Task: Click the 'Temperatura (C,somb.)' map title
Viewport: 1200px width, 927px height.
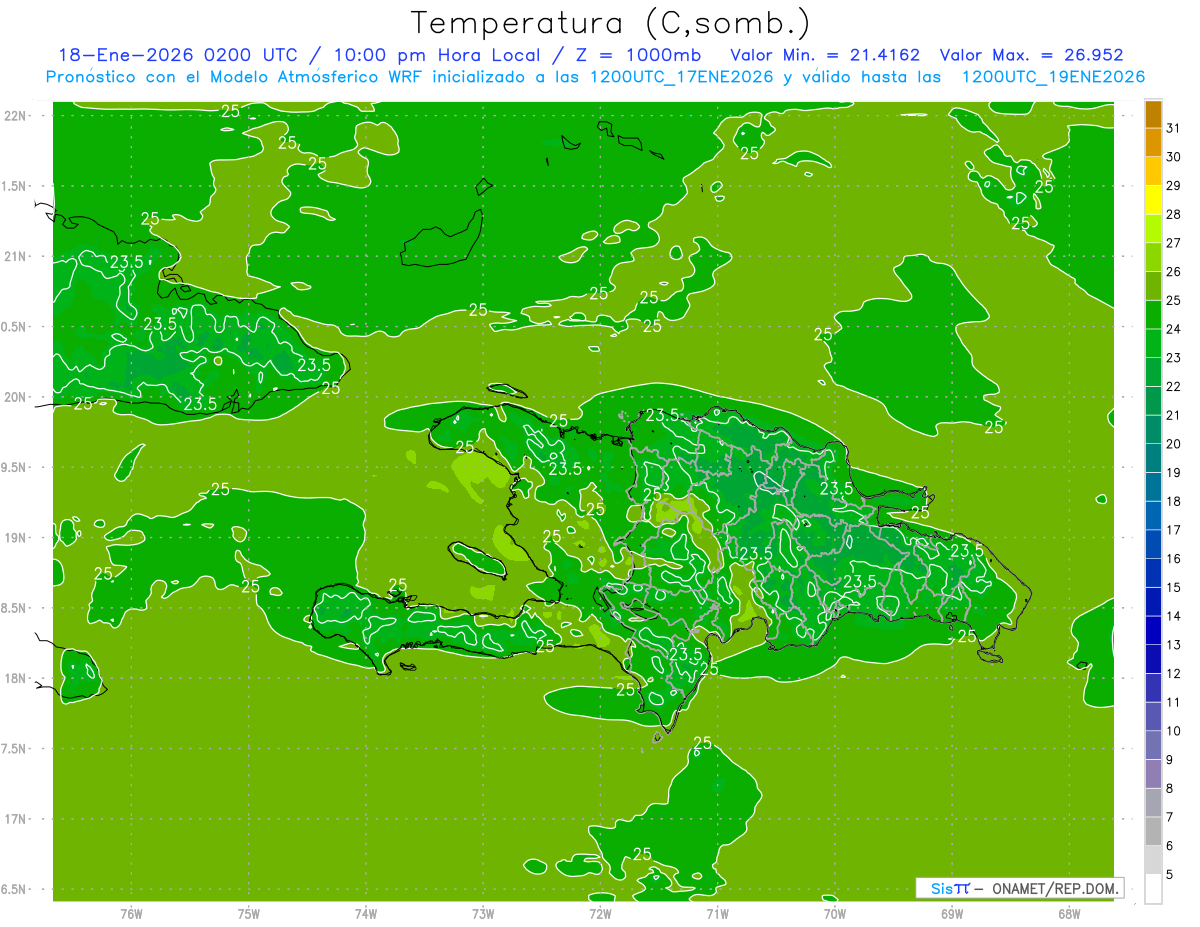Action: (610, 23)
